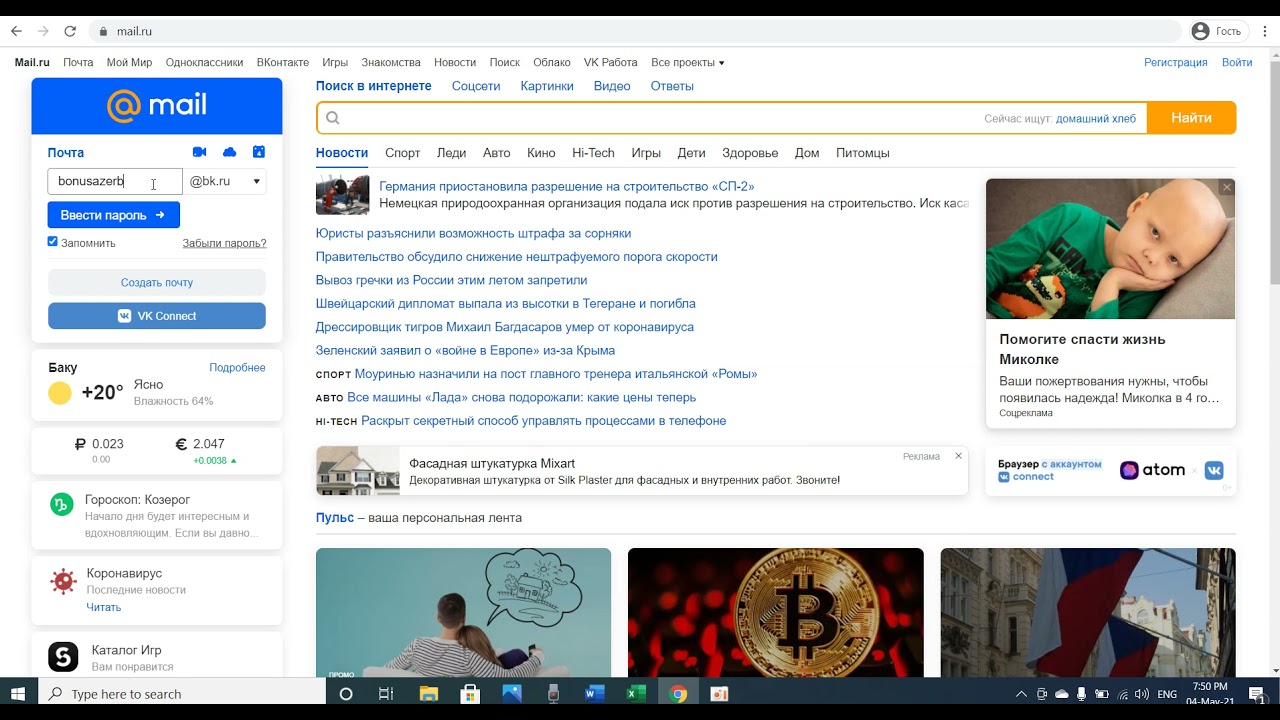The width and height of the screenshot is (1280, 720).
Task: Close the Mixart advertisement banner
Action: (958, 456)
